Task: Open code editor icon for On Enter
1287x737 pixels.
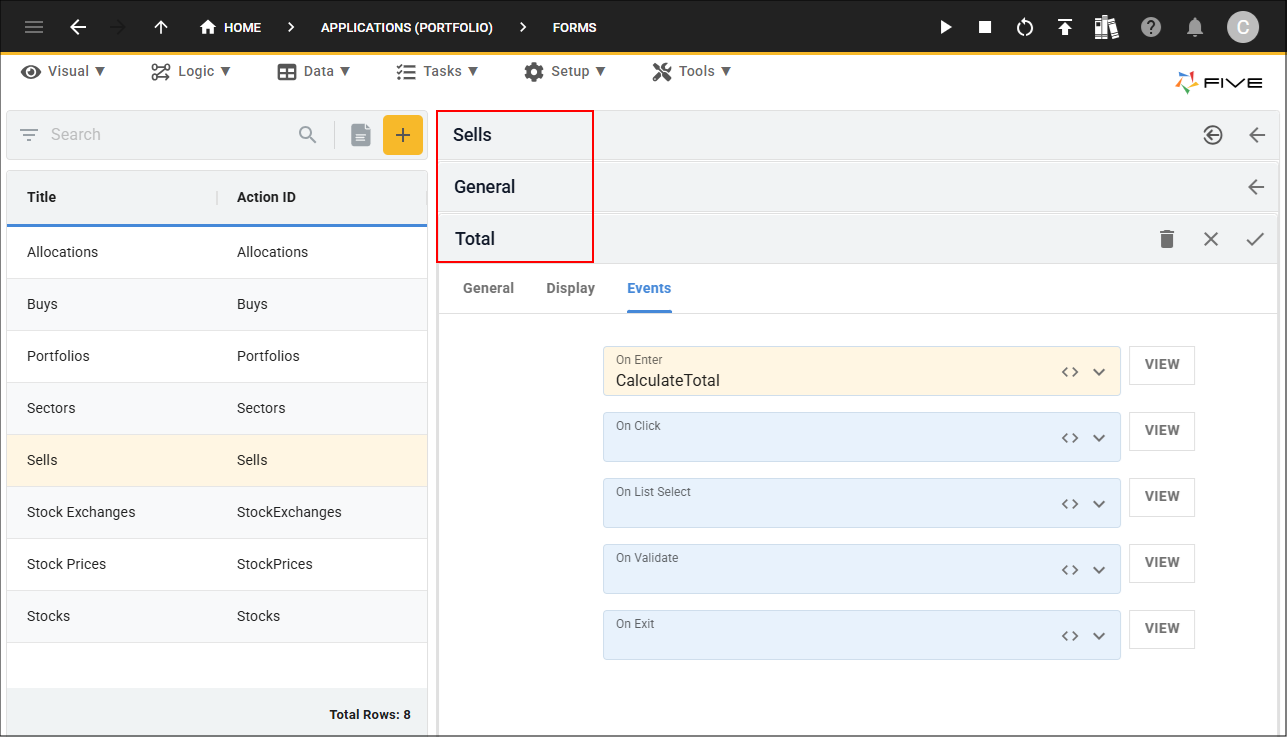Action: pyautogui.click(x=1070, y=372)
